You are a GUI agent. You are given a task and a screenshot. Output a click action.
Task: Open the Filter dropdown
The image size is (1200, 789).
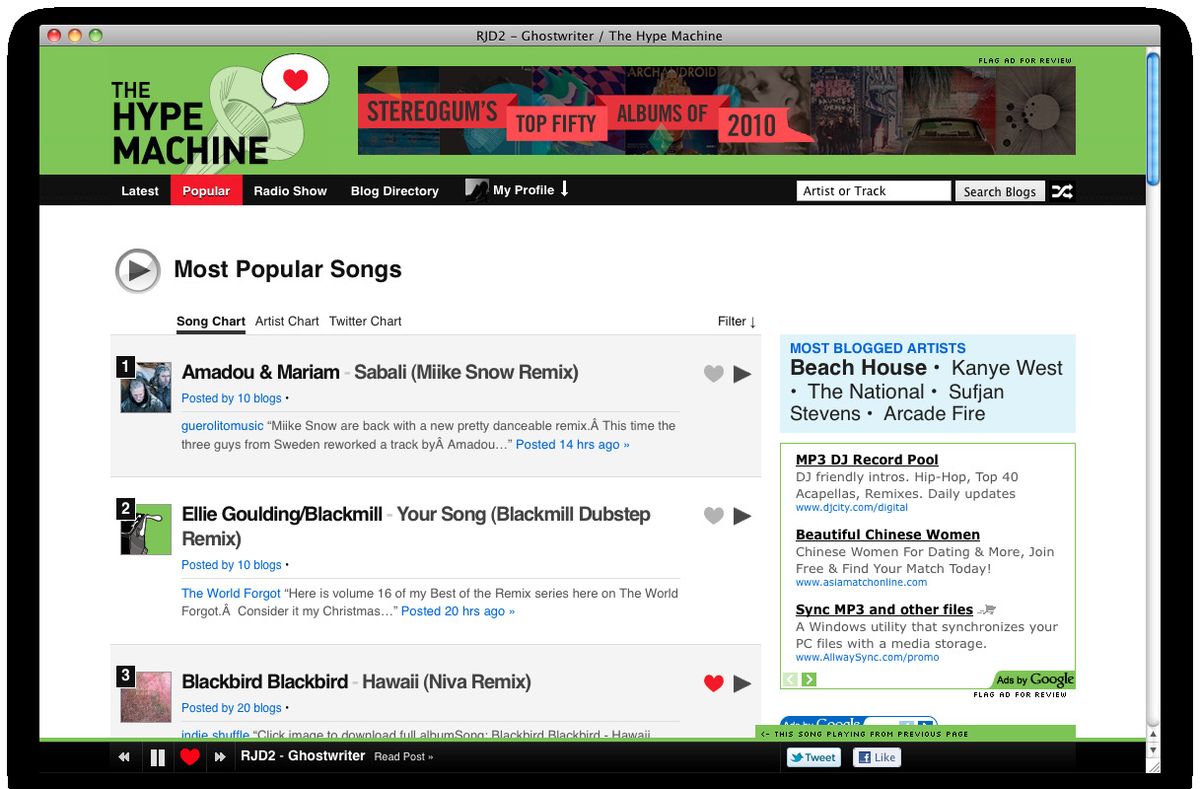click(735, 321)
